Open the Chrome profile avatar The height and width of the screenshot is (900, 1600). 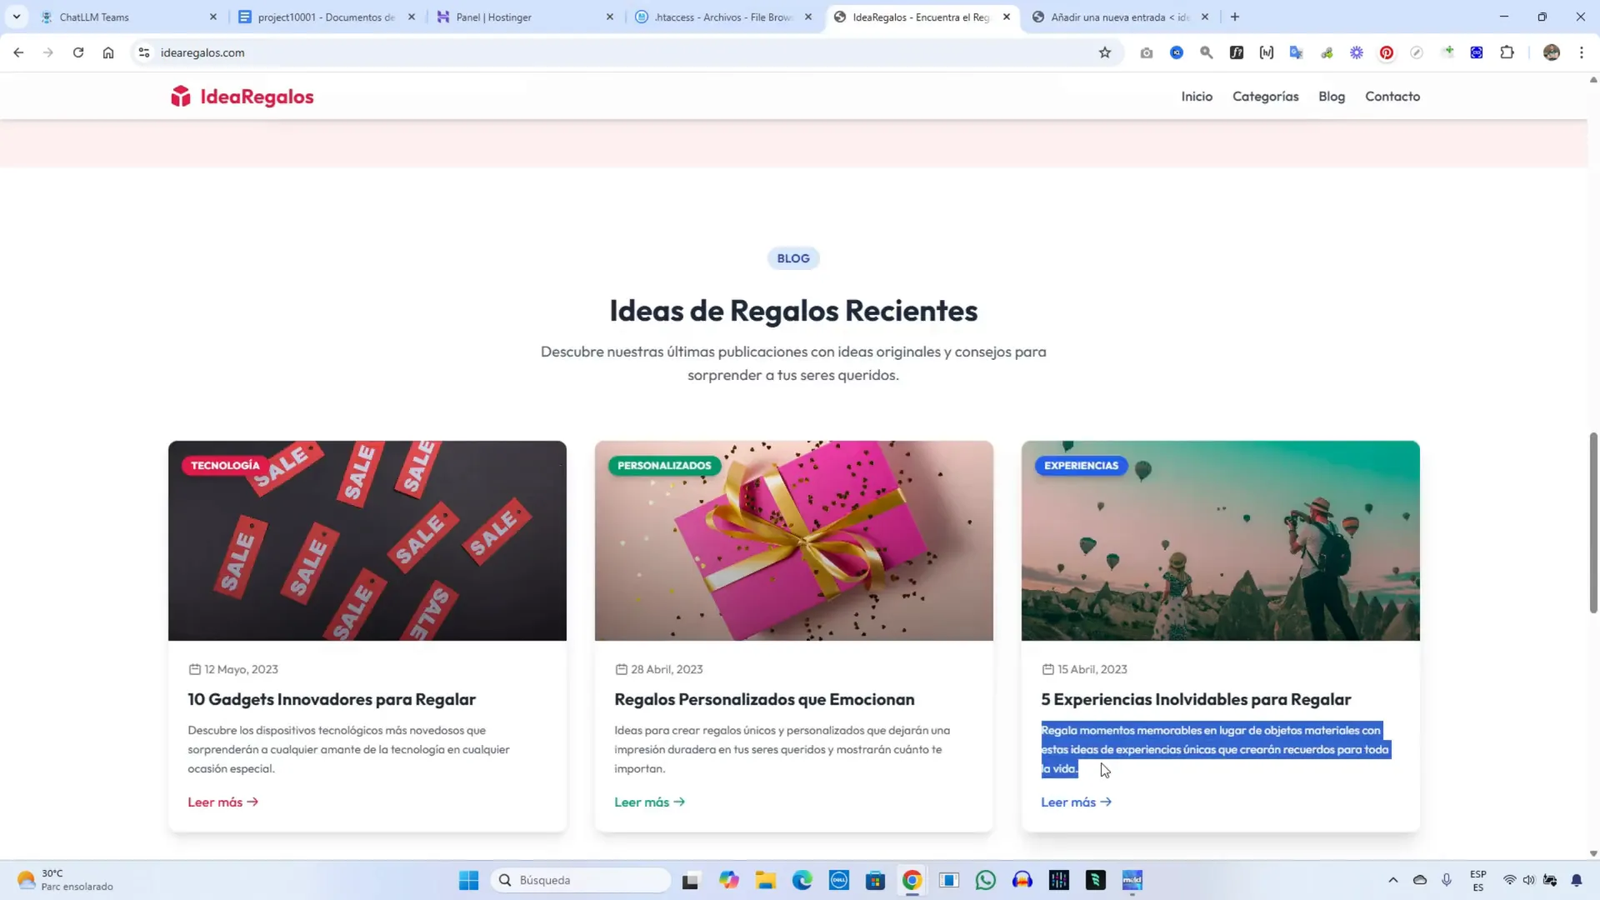[1552, 53]
